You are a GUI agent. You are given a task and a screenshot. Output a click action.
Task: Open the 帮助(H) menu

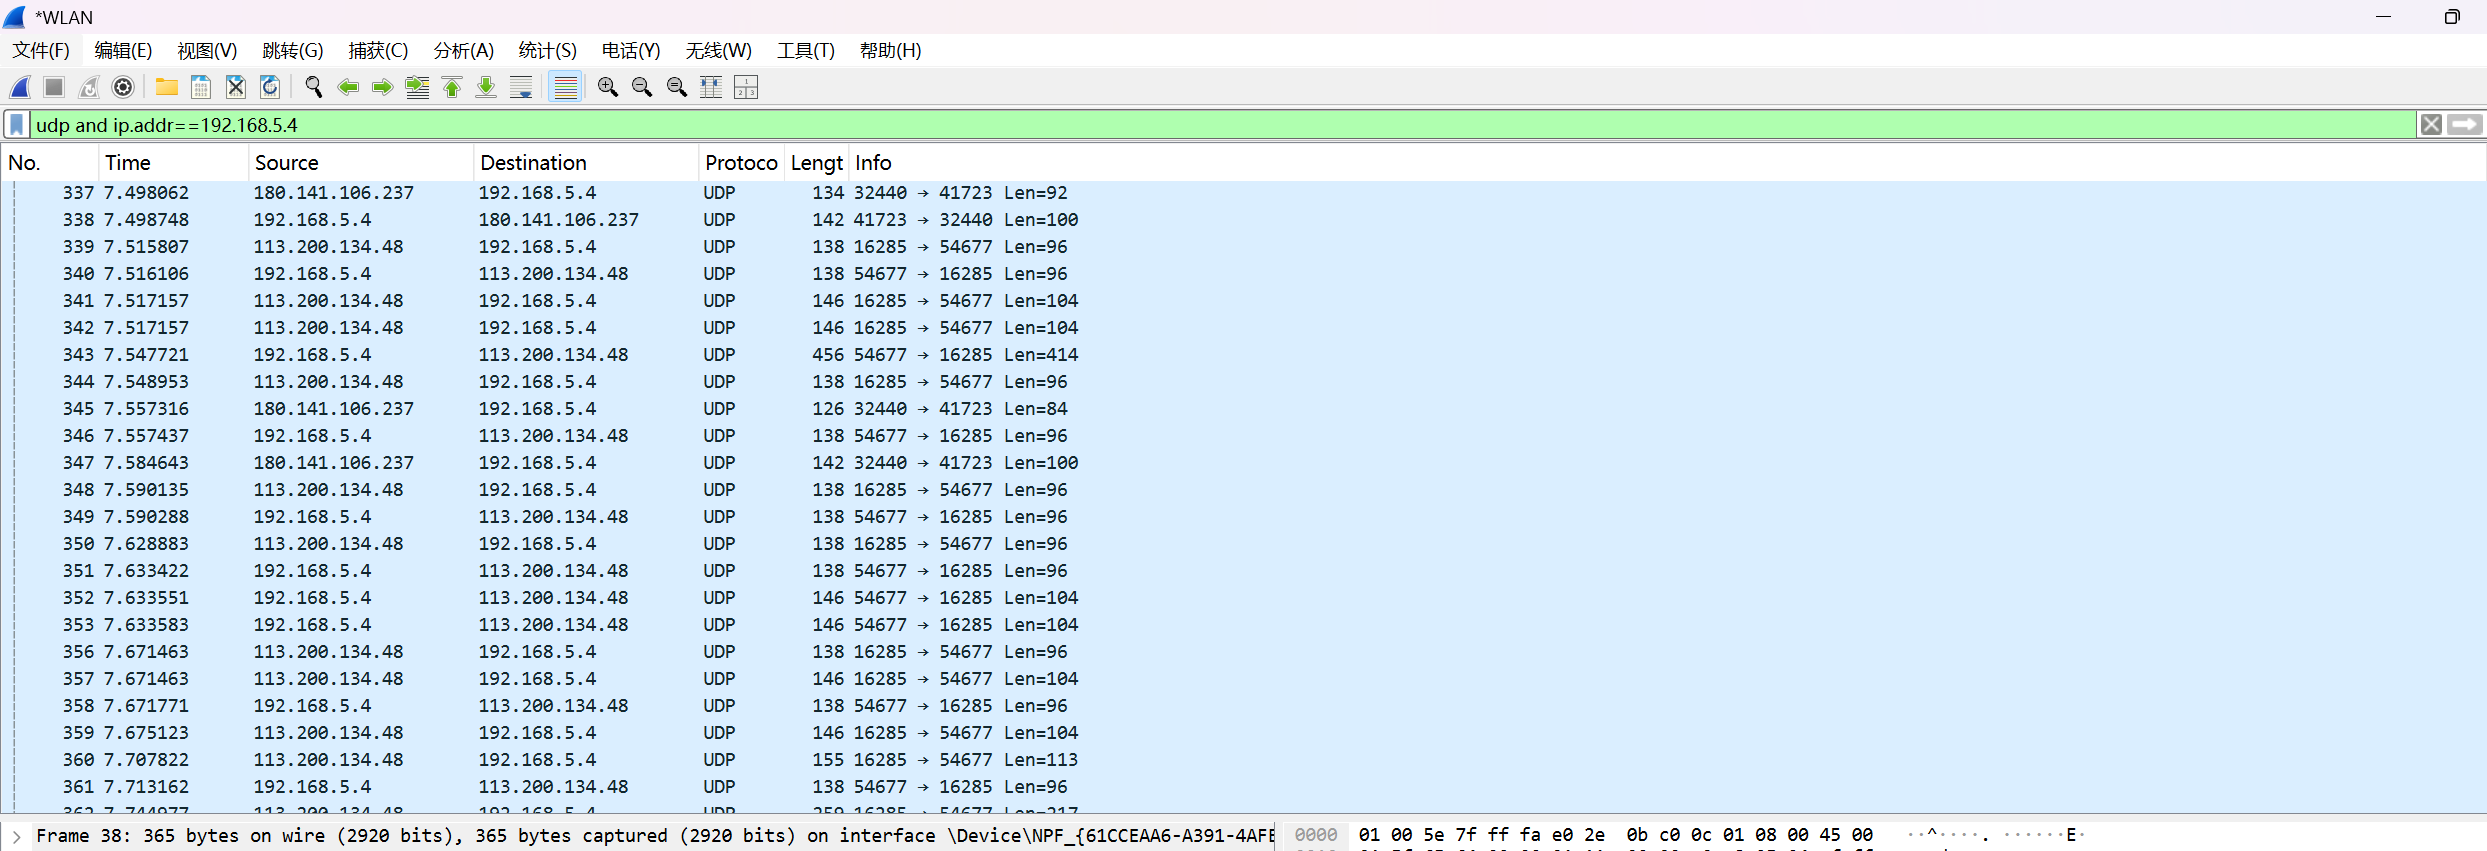pos(890,50)
